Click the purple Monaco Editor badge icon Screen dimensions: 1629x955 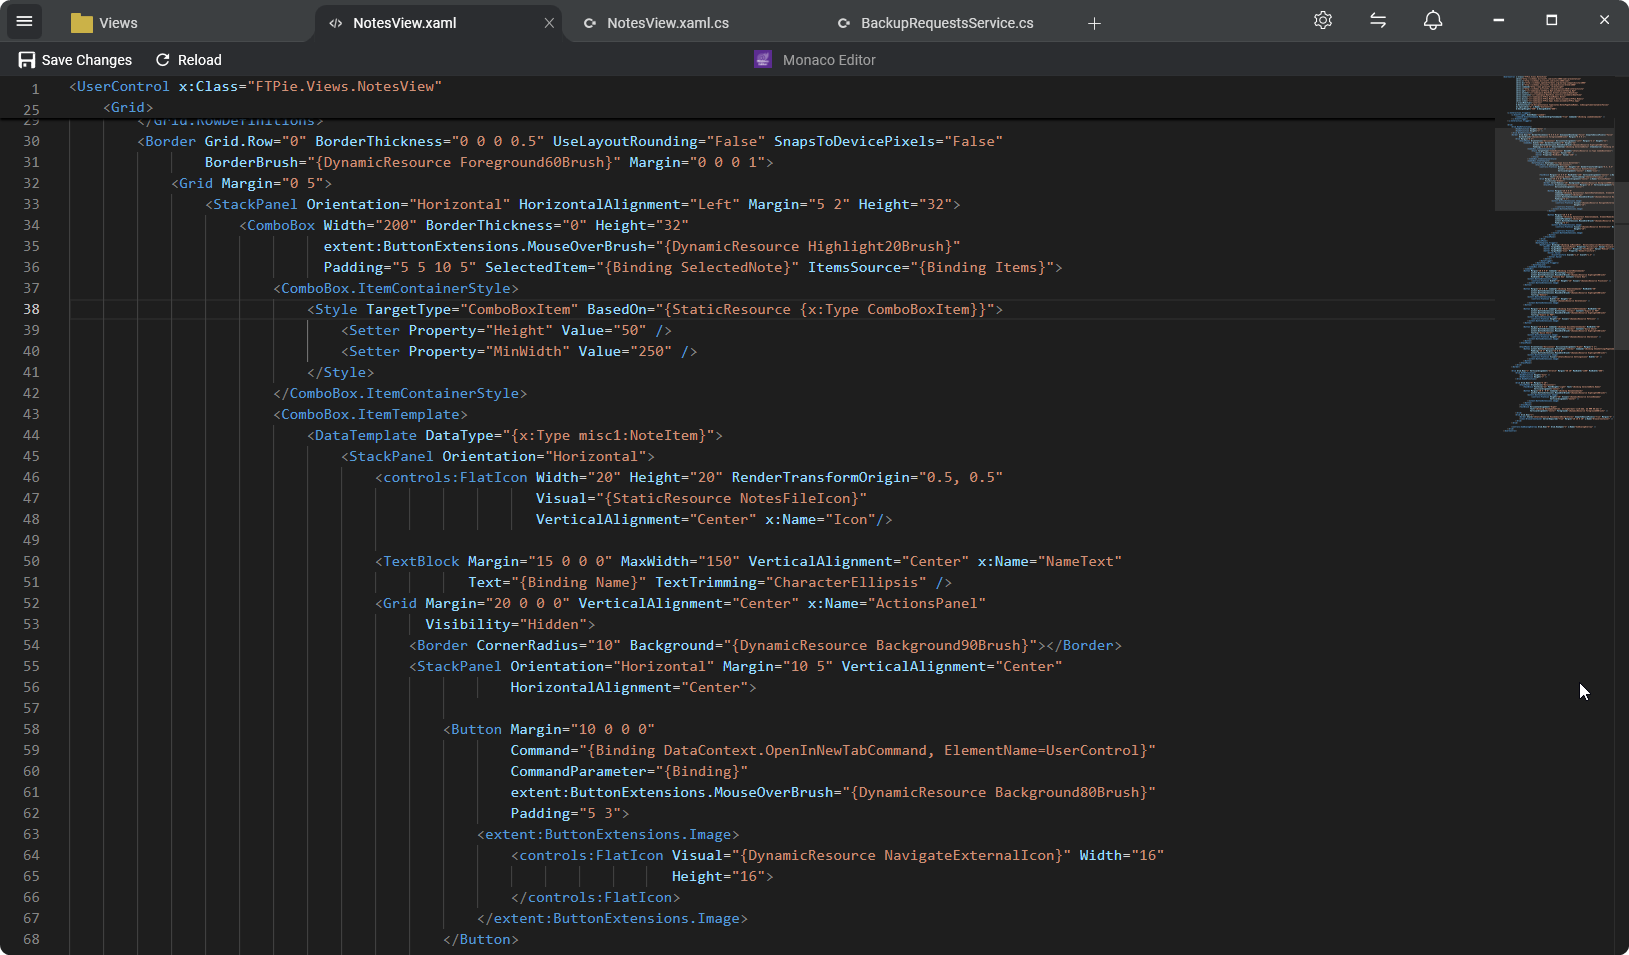point(762,59)
